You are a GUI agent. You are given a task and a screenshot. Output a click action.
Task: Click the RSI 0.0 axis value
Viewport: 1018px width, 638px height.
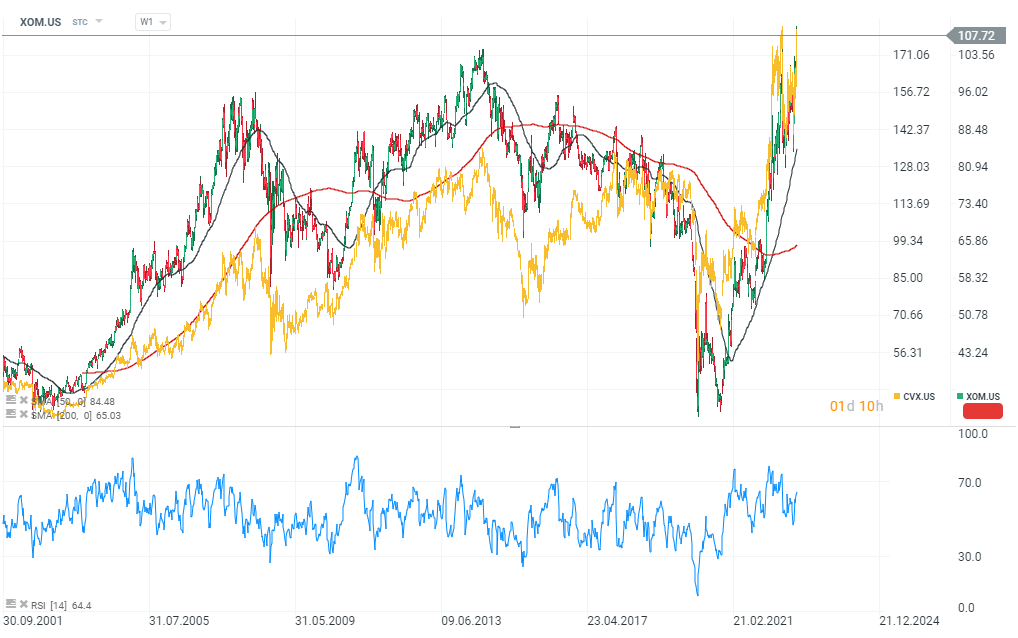click(x=967, y=608)
